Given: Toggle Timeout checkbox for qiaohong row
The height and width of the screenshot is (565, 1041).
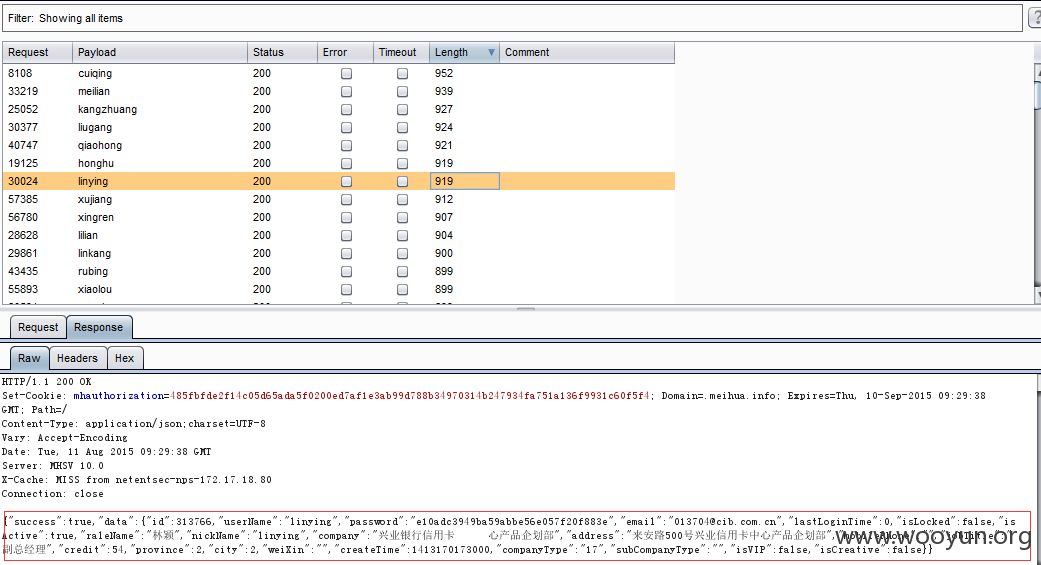Looking at the screenshot, I should [x=402, y=145].
